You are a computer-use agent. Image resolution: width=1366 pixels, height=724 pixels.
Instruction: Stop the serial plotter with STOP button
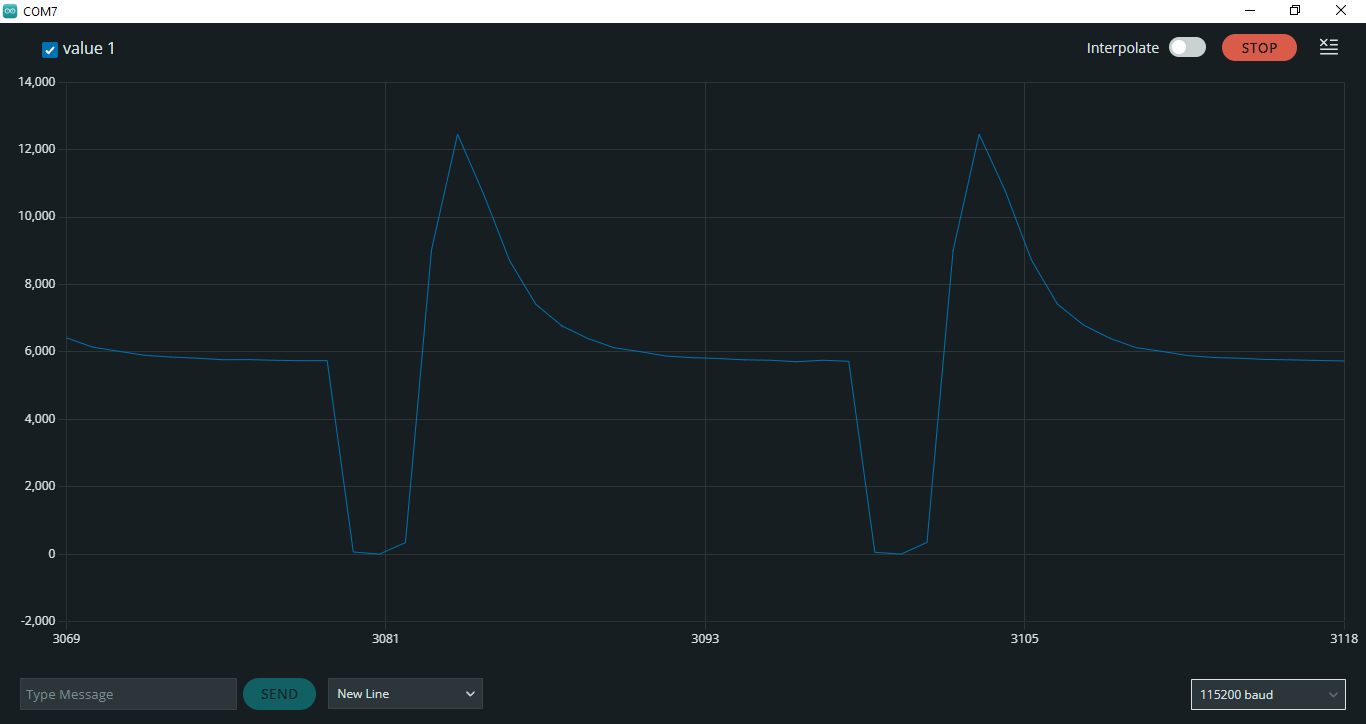[1259, 47]
